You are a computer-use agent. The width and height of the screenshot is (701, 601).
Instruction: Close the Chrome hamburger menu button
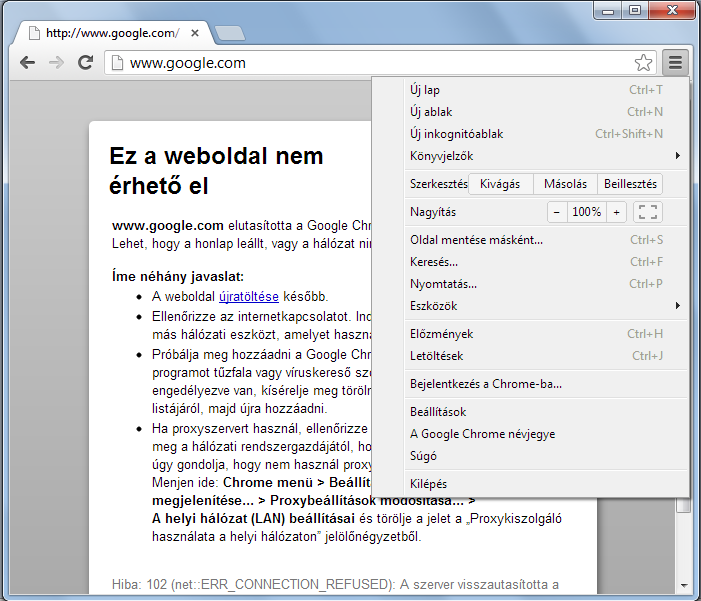point(675,63)
